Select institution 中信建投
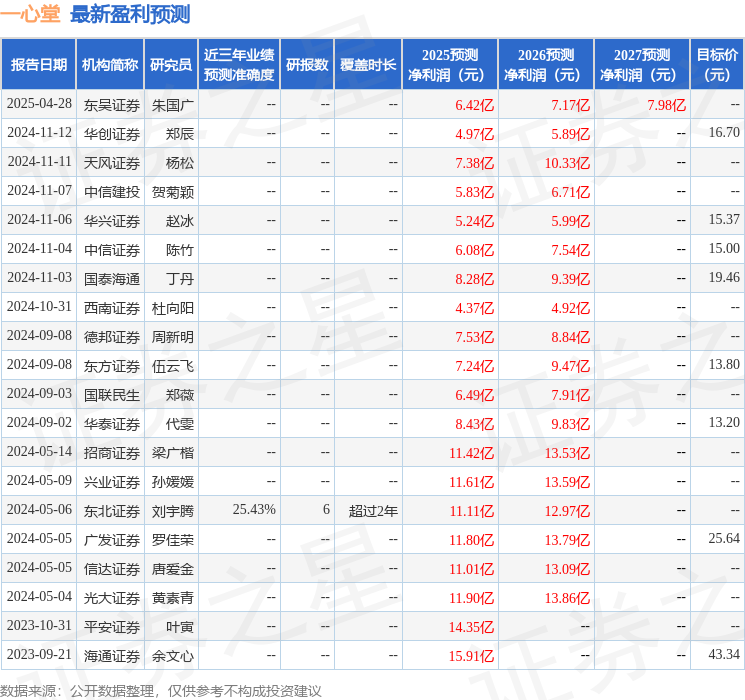The height and width of the screenshot is (700, 745). (x=112, y=192)
